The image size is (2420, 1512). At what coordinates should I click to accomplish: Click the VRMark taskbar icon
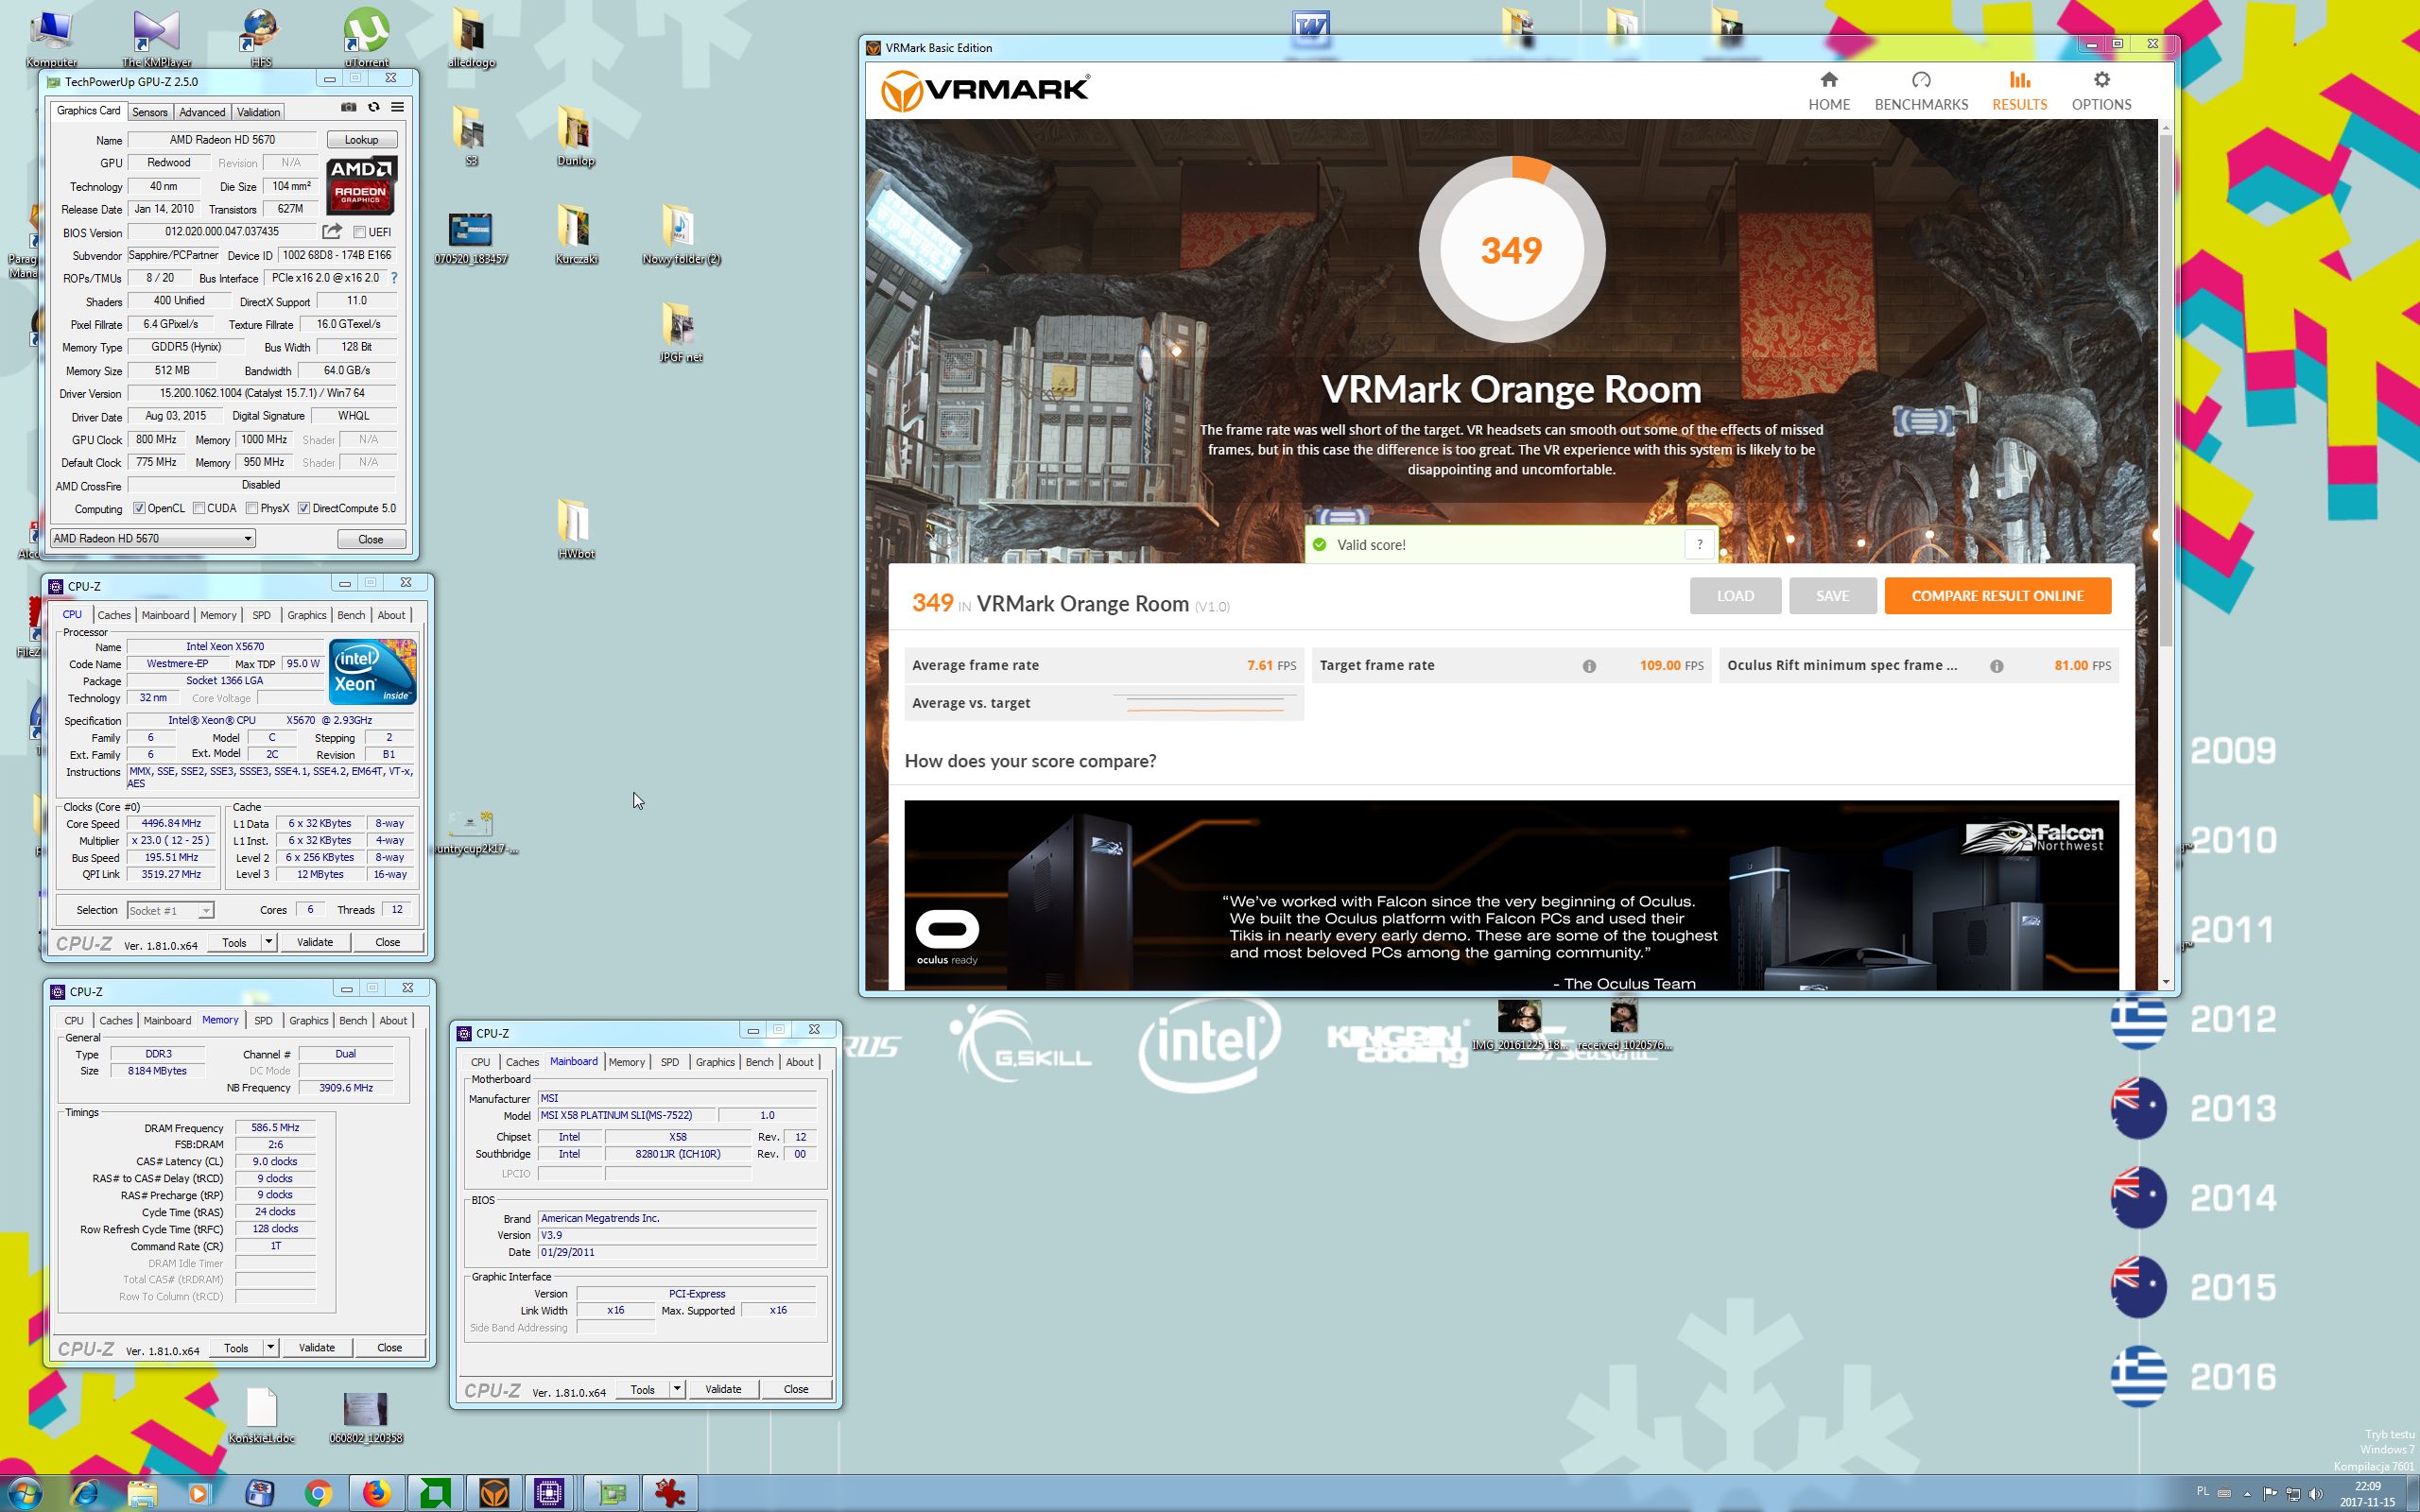493,1493
